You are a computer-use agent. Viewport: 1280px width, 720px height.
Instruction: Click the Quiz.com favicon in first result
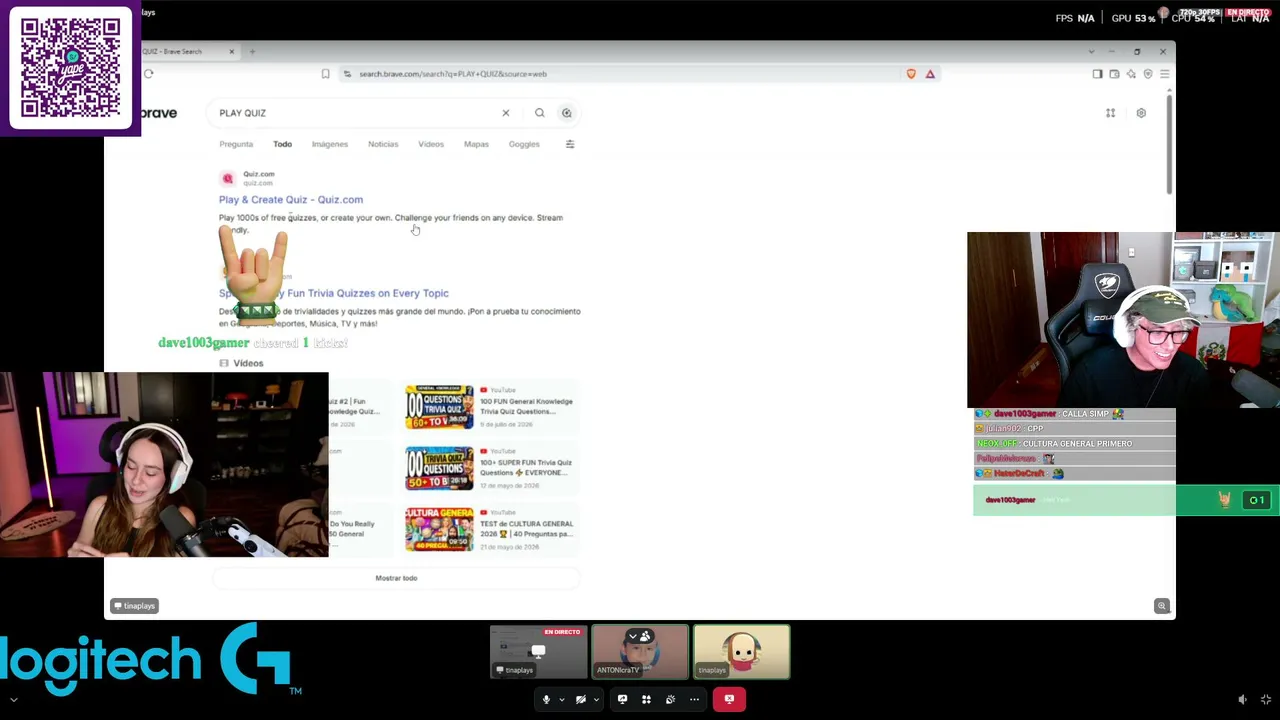tap(228, 179)
